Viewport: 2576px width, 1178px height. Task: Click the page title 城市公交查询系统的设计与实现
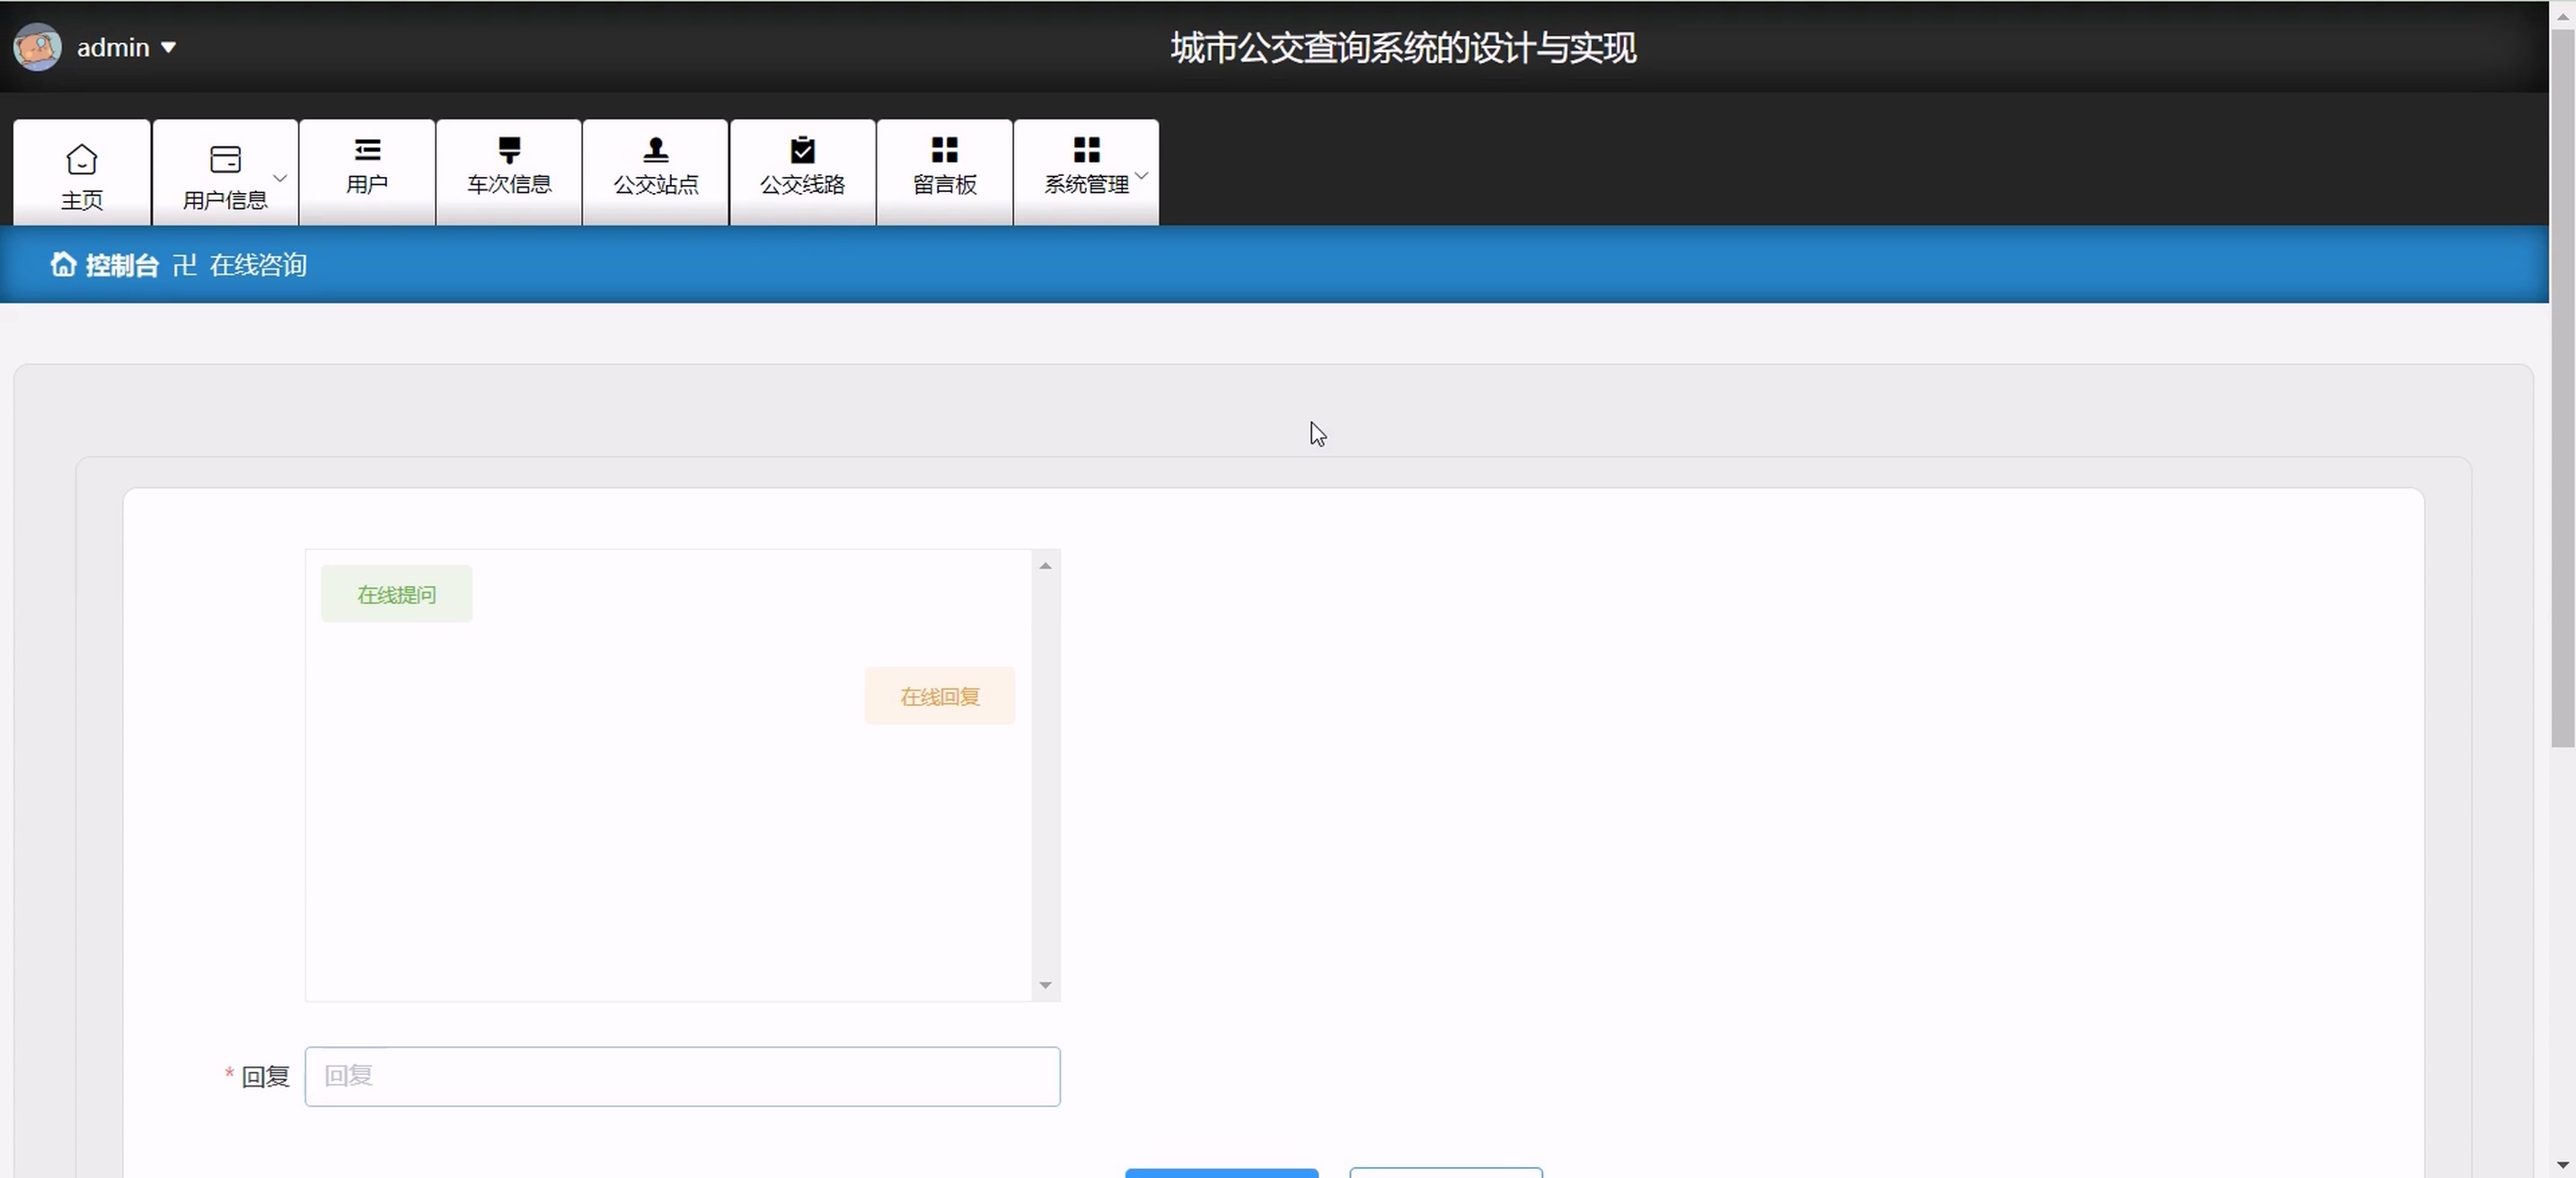1403,48
